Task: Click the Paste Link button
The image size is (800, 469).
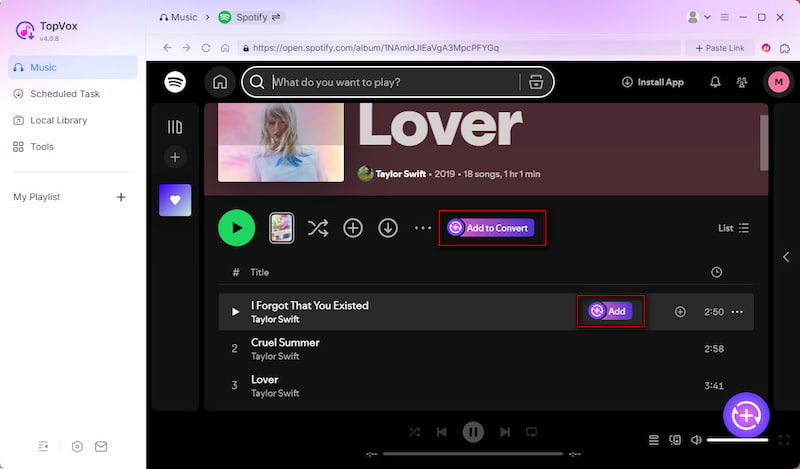Action: tap(719, 48)
